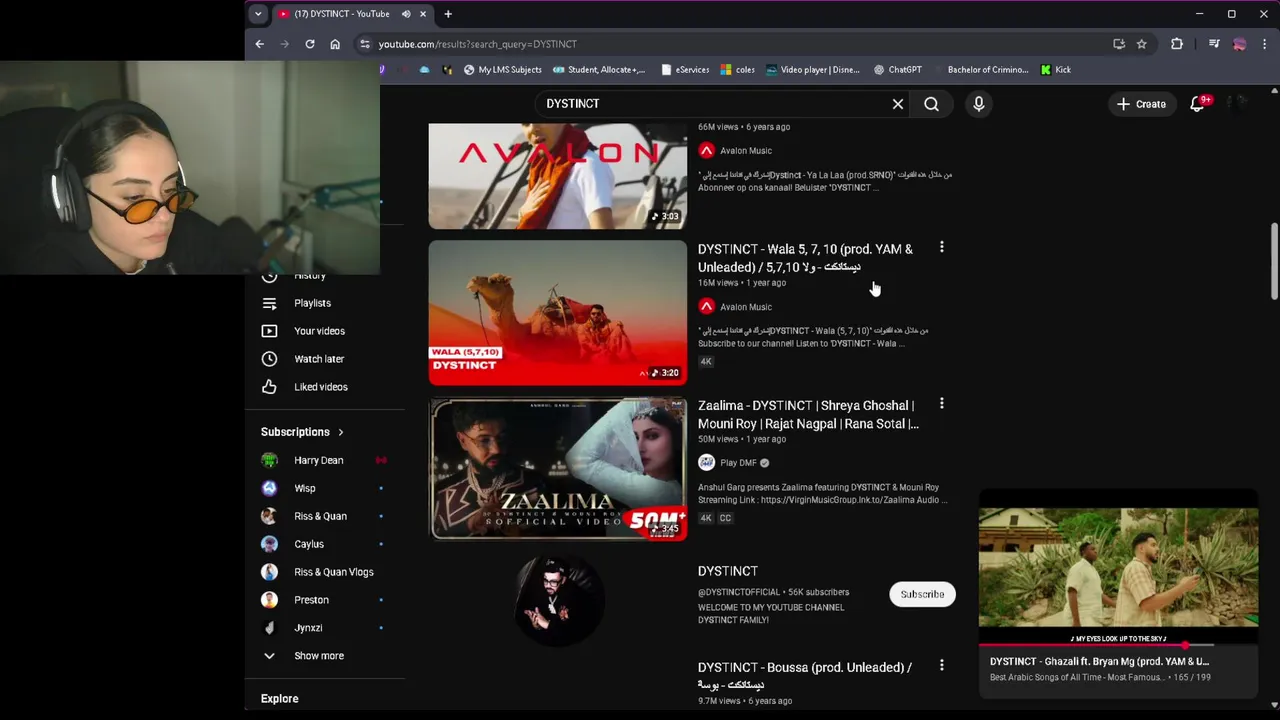Viewport: 1280px width, 720px height.
Task: Open DYSTINCT channel avatar
Action: tap(558, 601)
